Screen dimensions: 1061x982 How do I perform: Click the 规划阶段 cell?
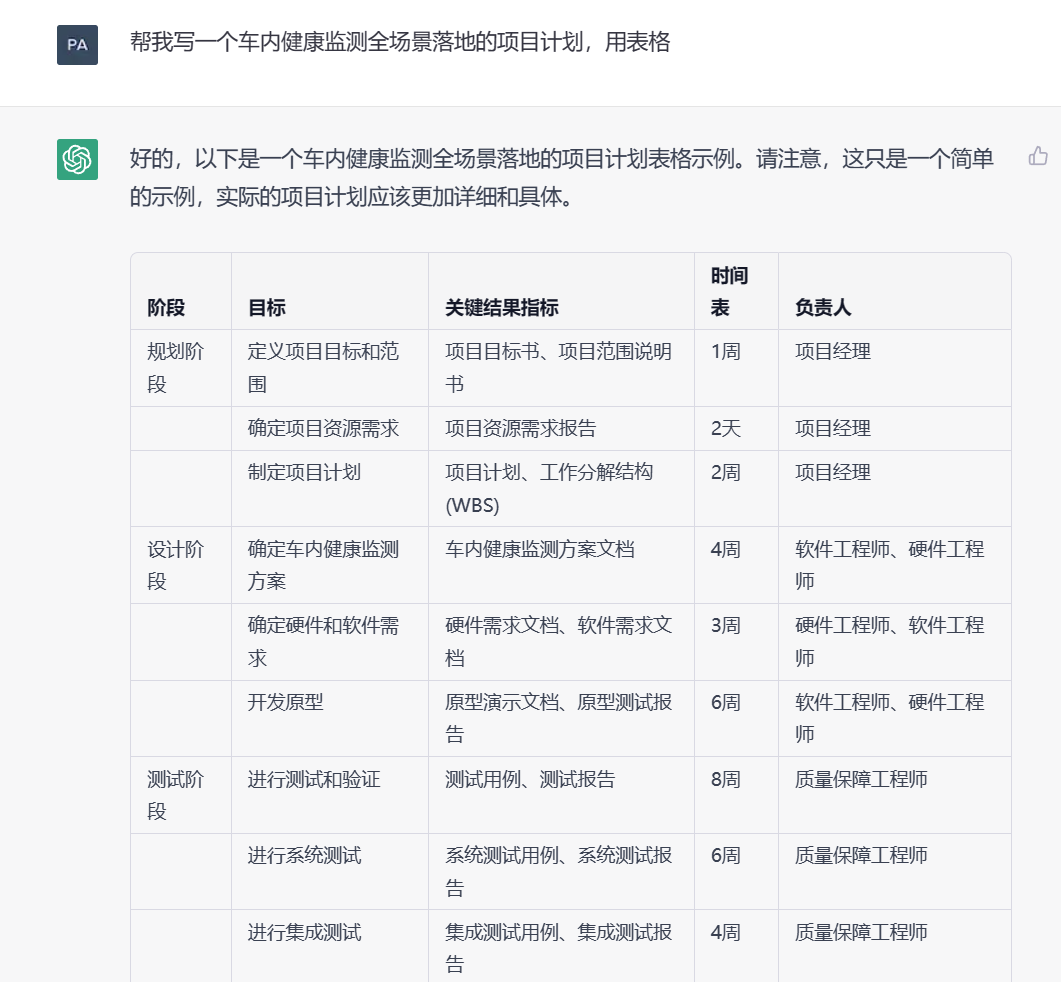pos(175,367)
